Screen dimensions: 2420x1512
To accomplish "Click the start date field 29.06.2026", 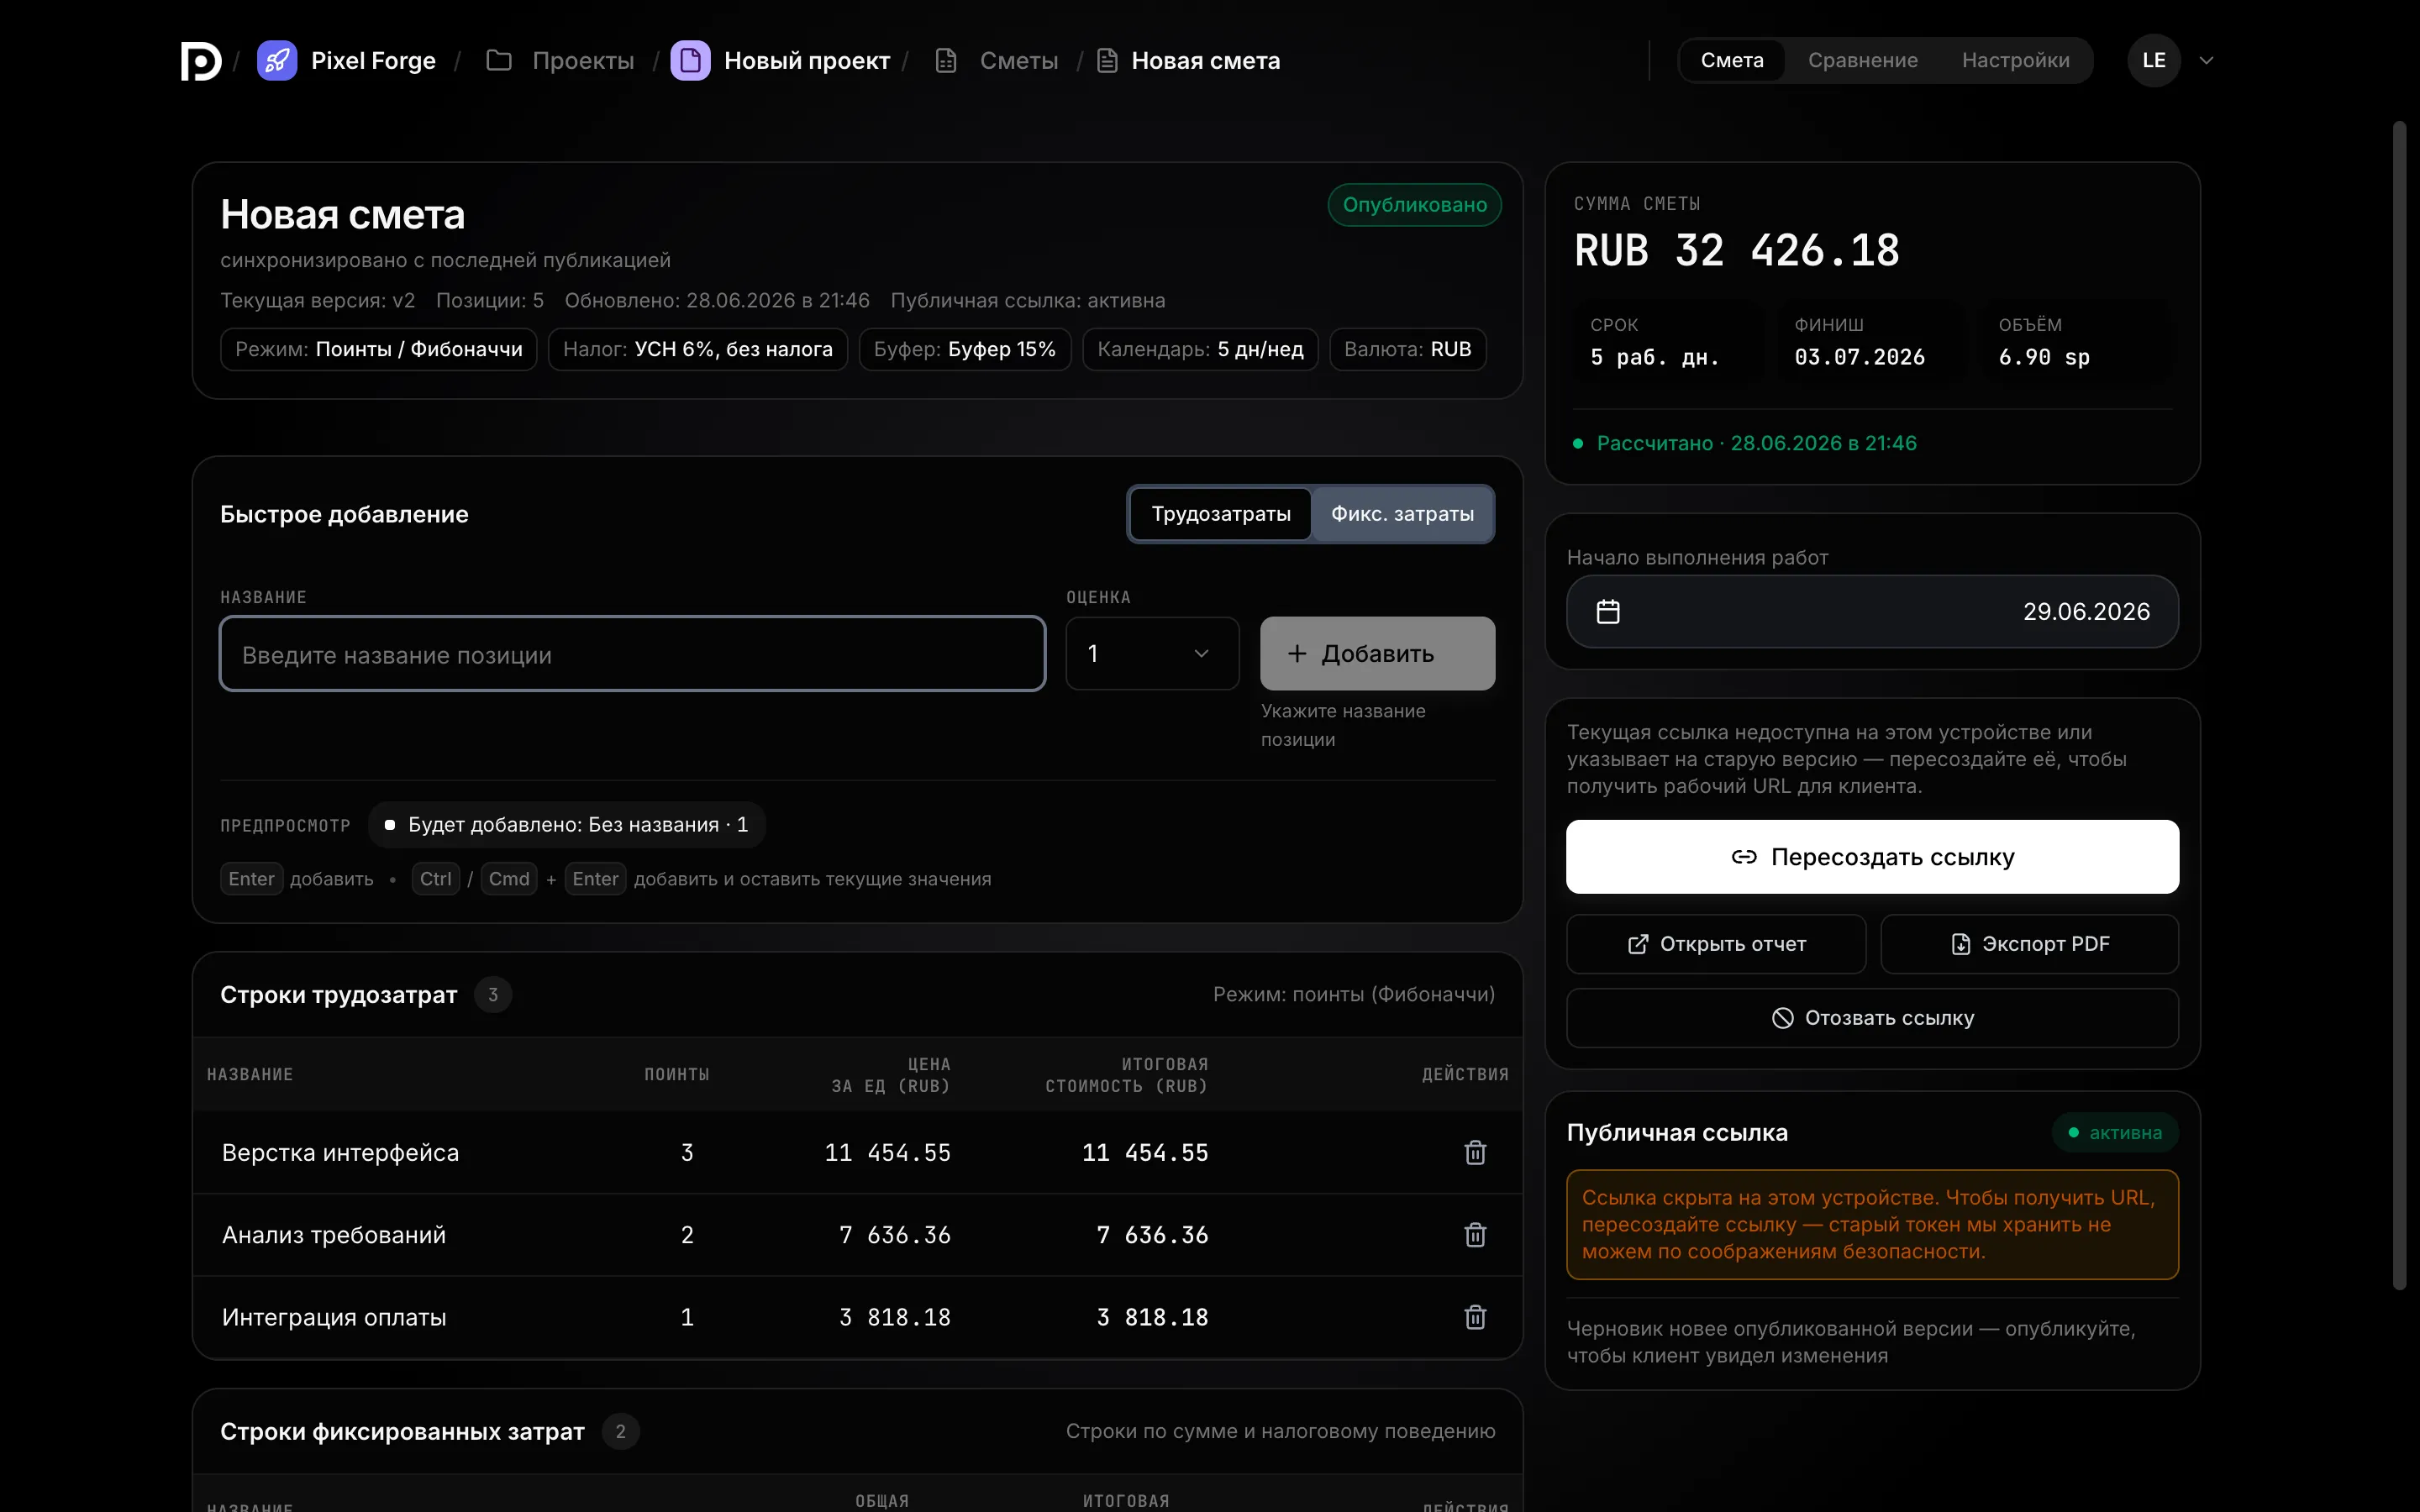I will [1872, 612].
